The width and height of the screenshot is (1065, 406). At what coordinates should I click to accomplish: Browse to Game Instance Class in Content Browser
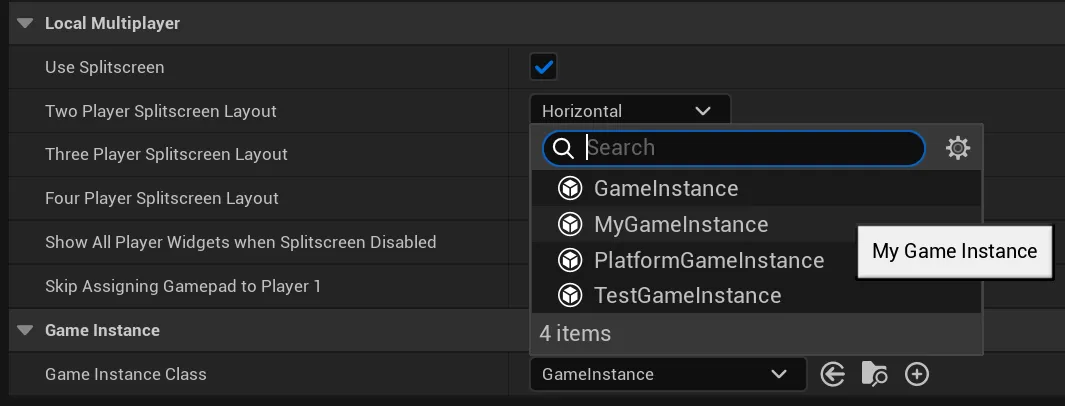[874, 374]
